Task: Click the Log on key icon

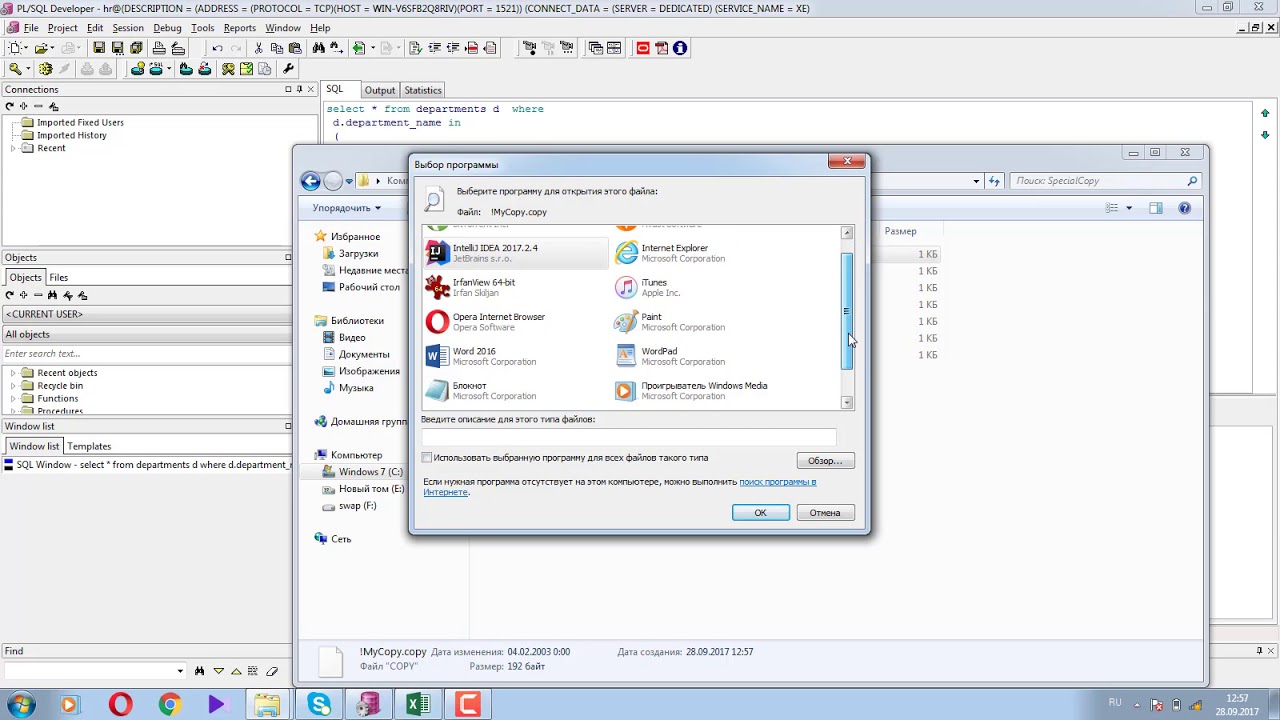Action: pyautogui.click(x=15, y=69)
